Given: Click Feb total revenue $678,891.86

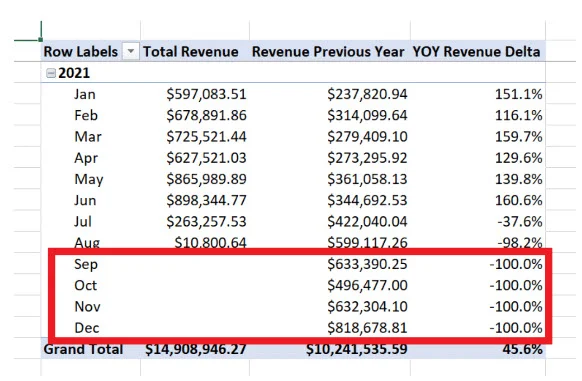Looking at the screenshot, I should 206,115.
